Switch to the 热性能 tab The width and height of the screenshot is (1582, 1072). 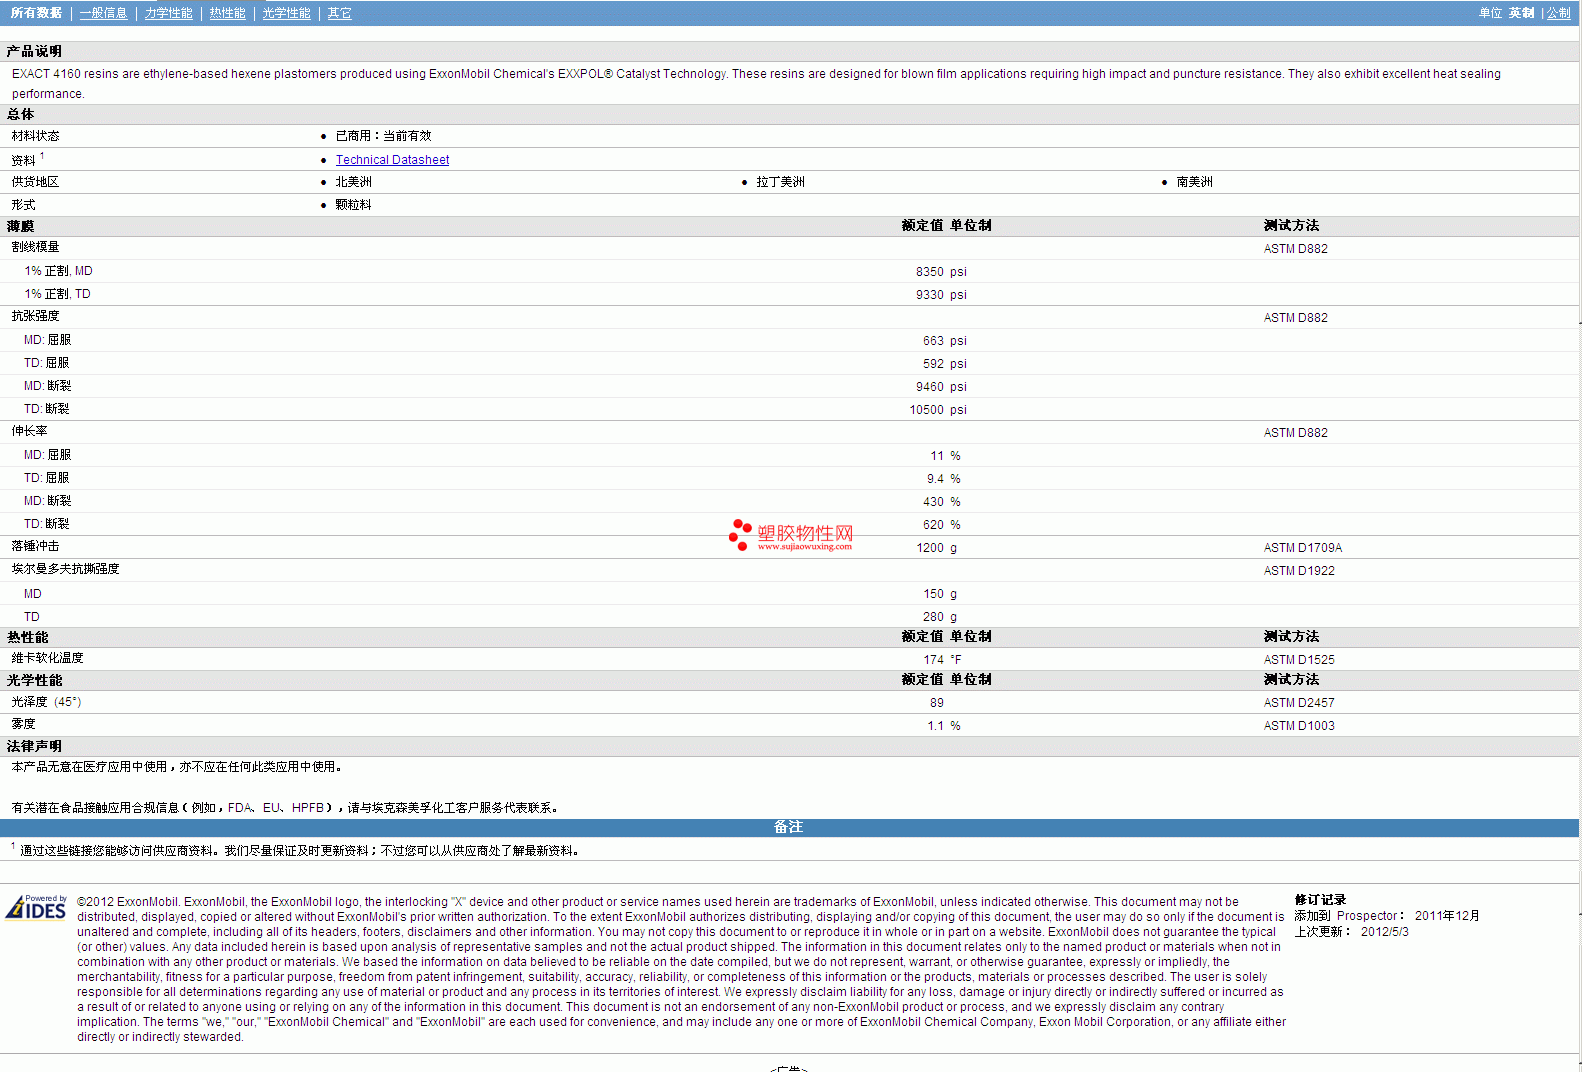[x=228, y=13]
